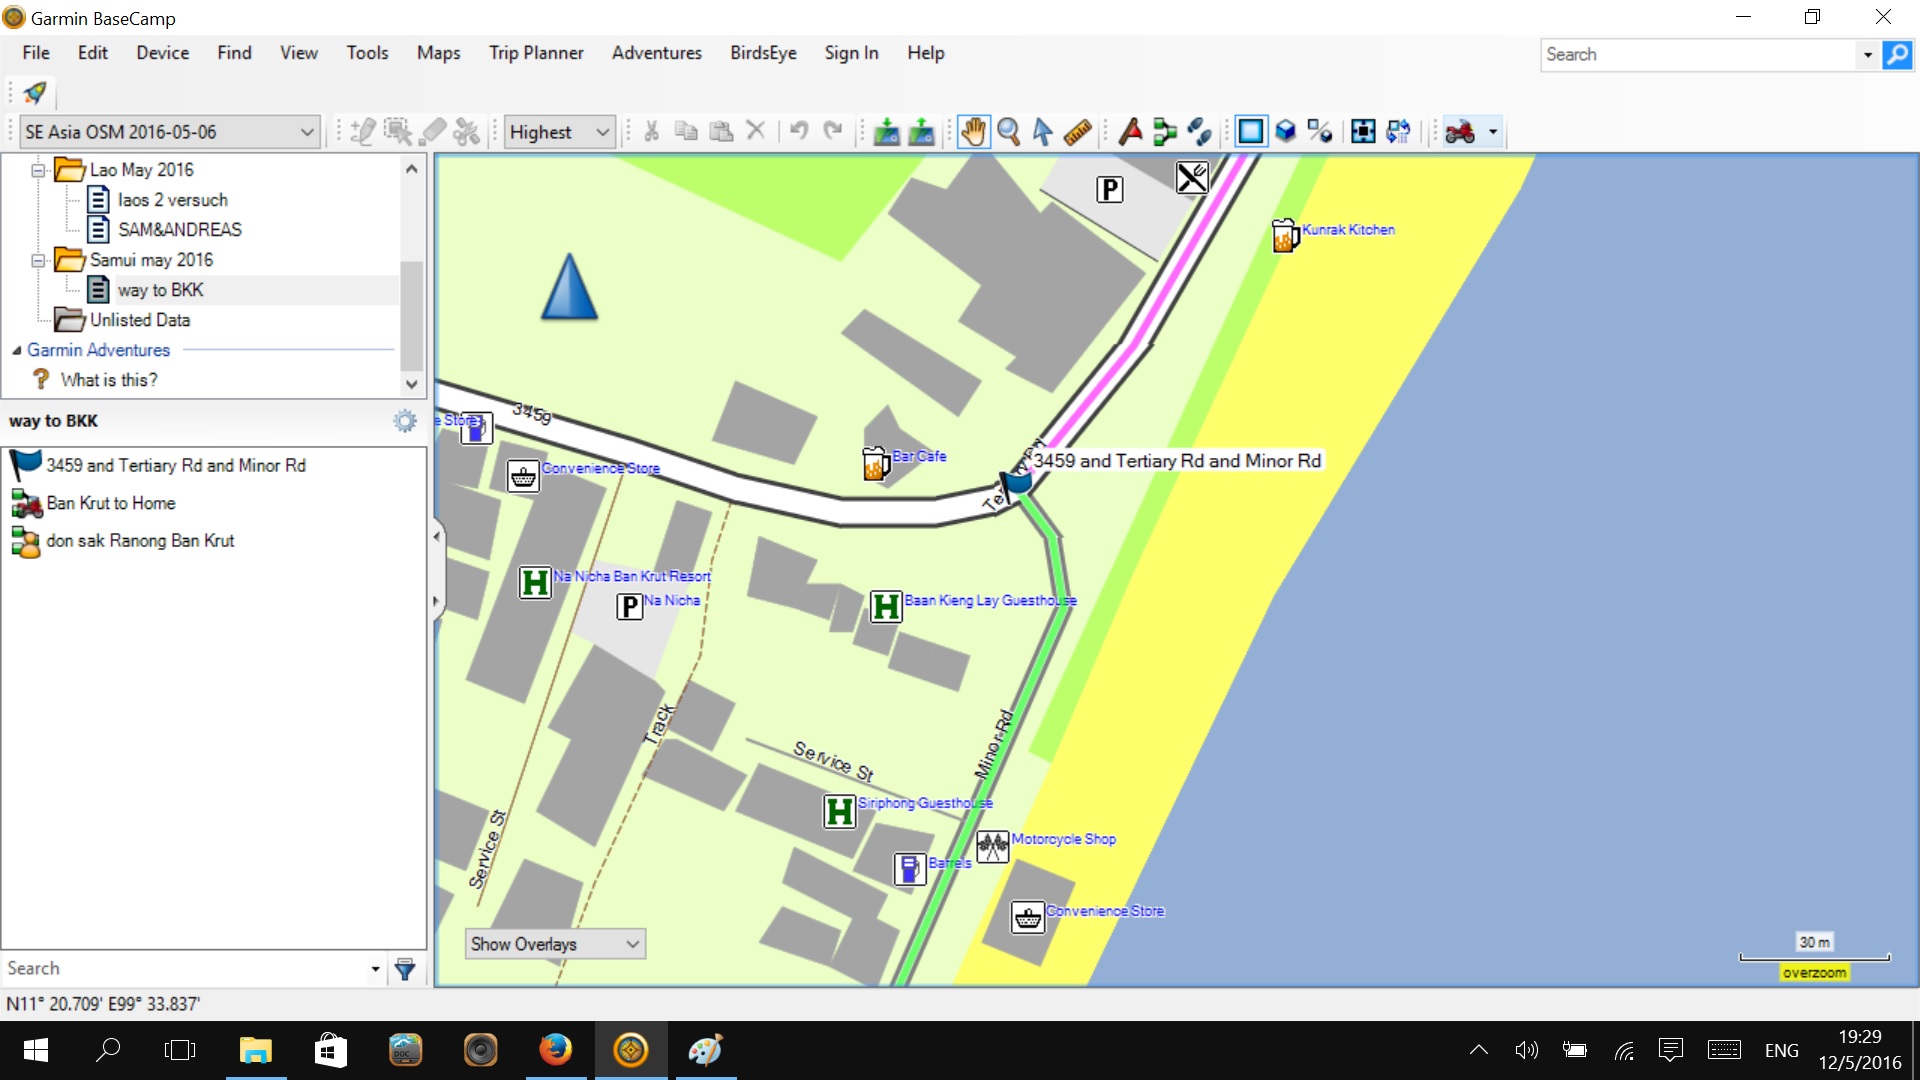Open the Trip Planner menu
Screen dimensions: 1920x1080
pos(535,53)
